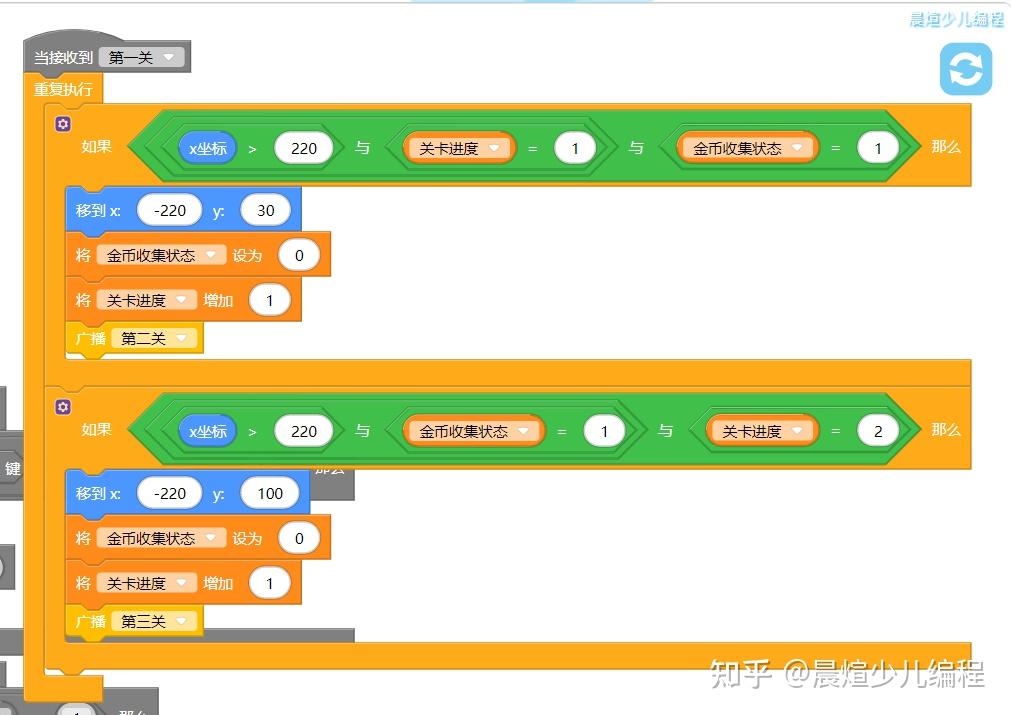Screen dimensions: 1011x715
Task: Open the 第一关 message dropdown on hat block
Action: pos(142,58)
